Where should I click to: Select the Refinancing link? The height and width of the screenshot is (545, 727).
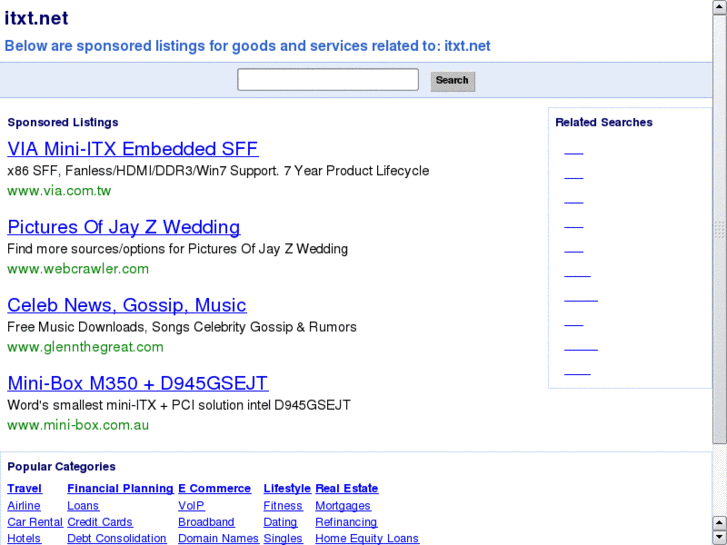(x=346, y=522)
